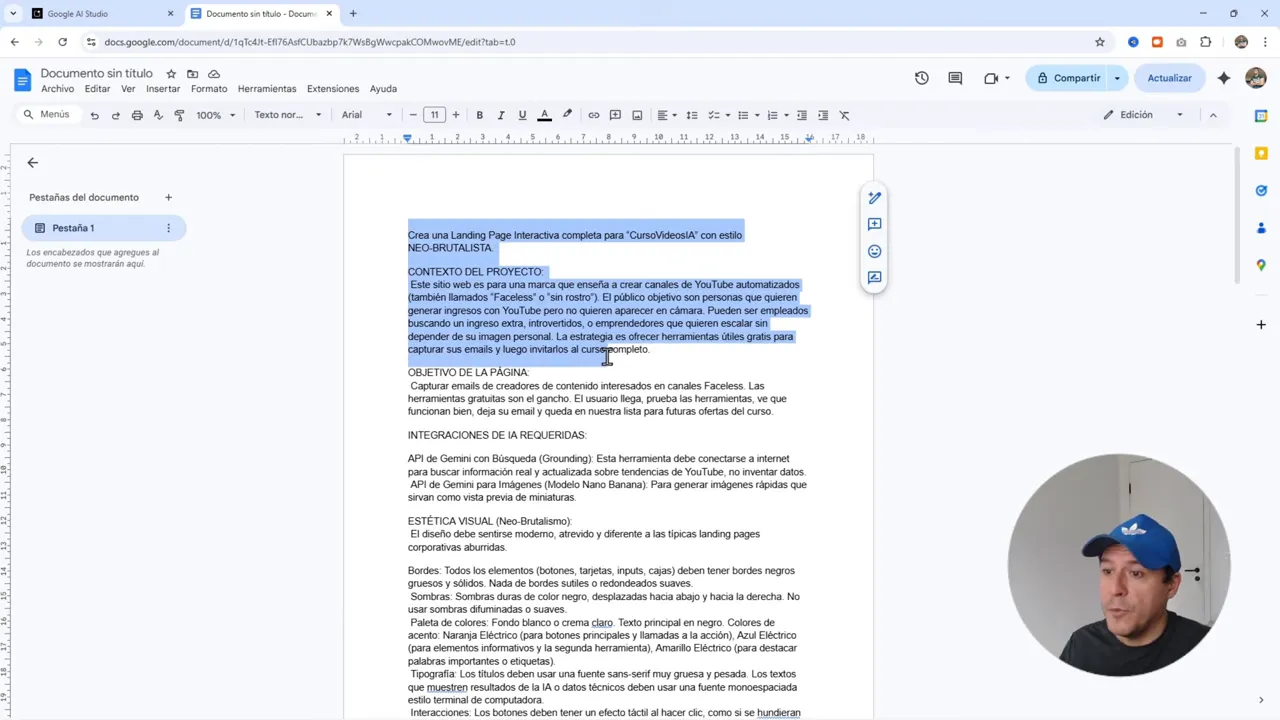Open the text highlight color tool
The height and width of the screenshot is (720, 1280).
pos(565,114)
